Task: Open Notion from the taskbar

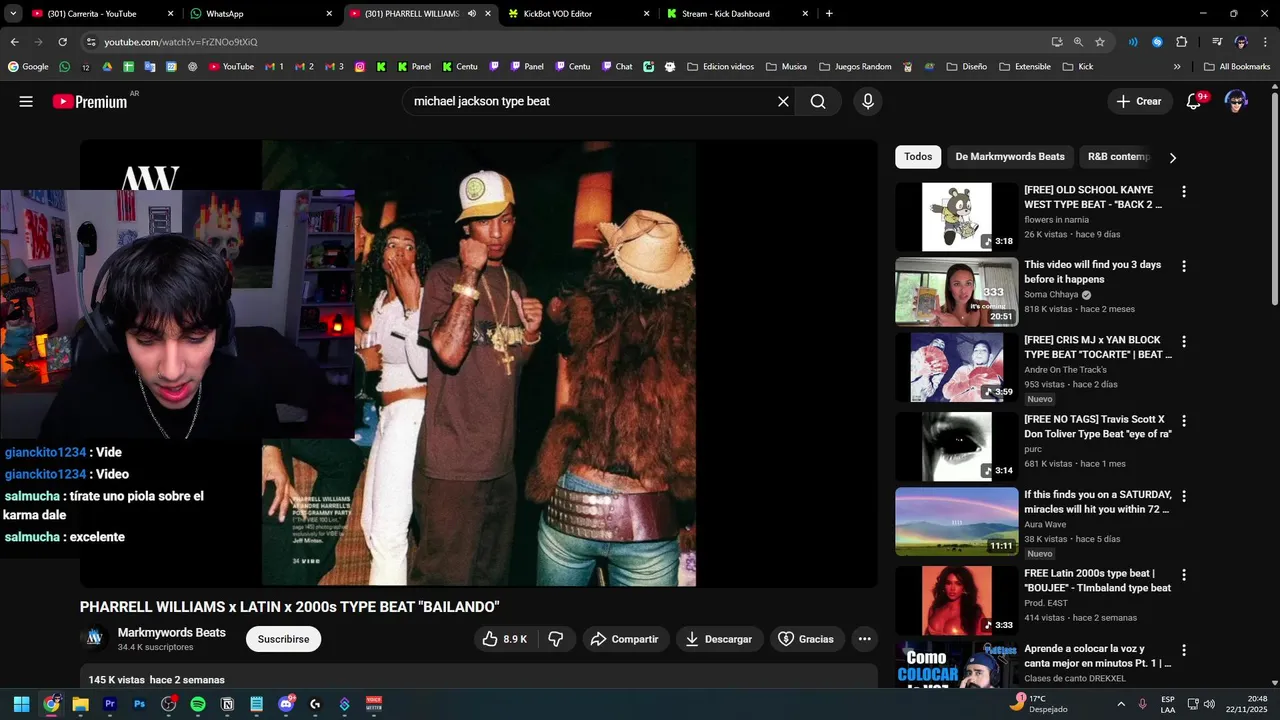Action: [227, 704]
